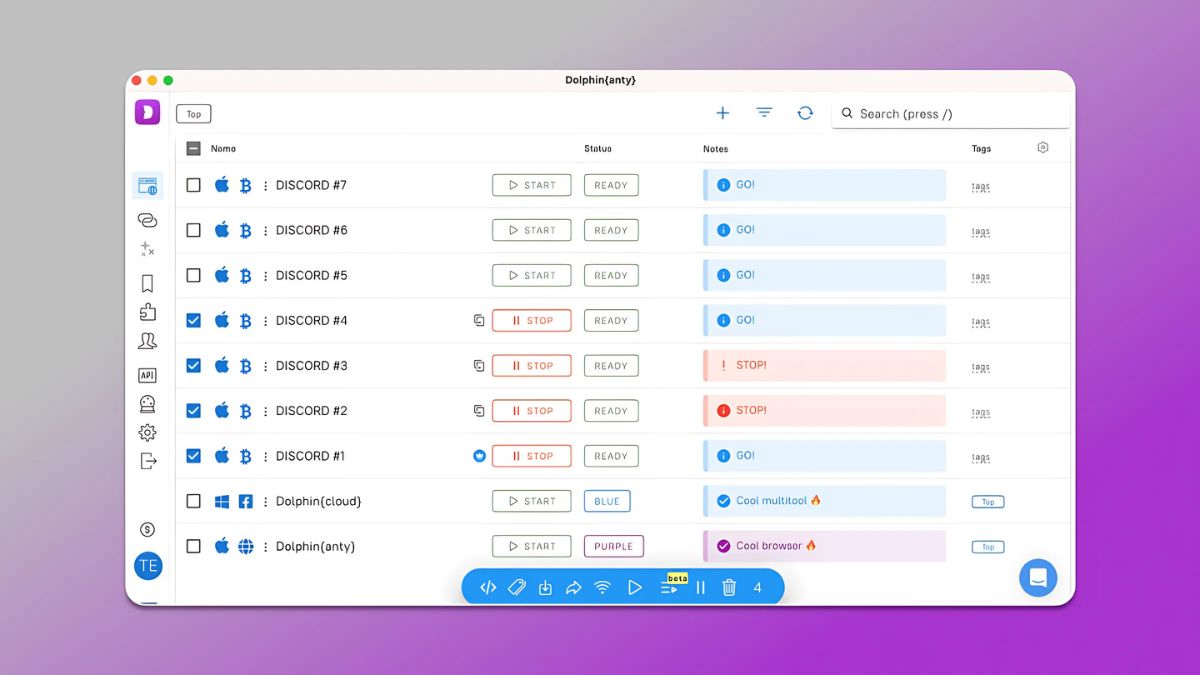The width and height of the screenshot is (1200, 675).
Task: Open the table column settings gear
Action: pos(1043,148)
